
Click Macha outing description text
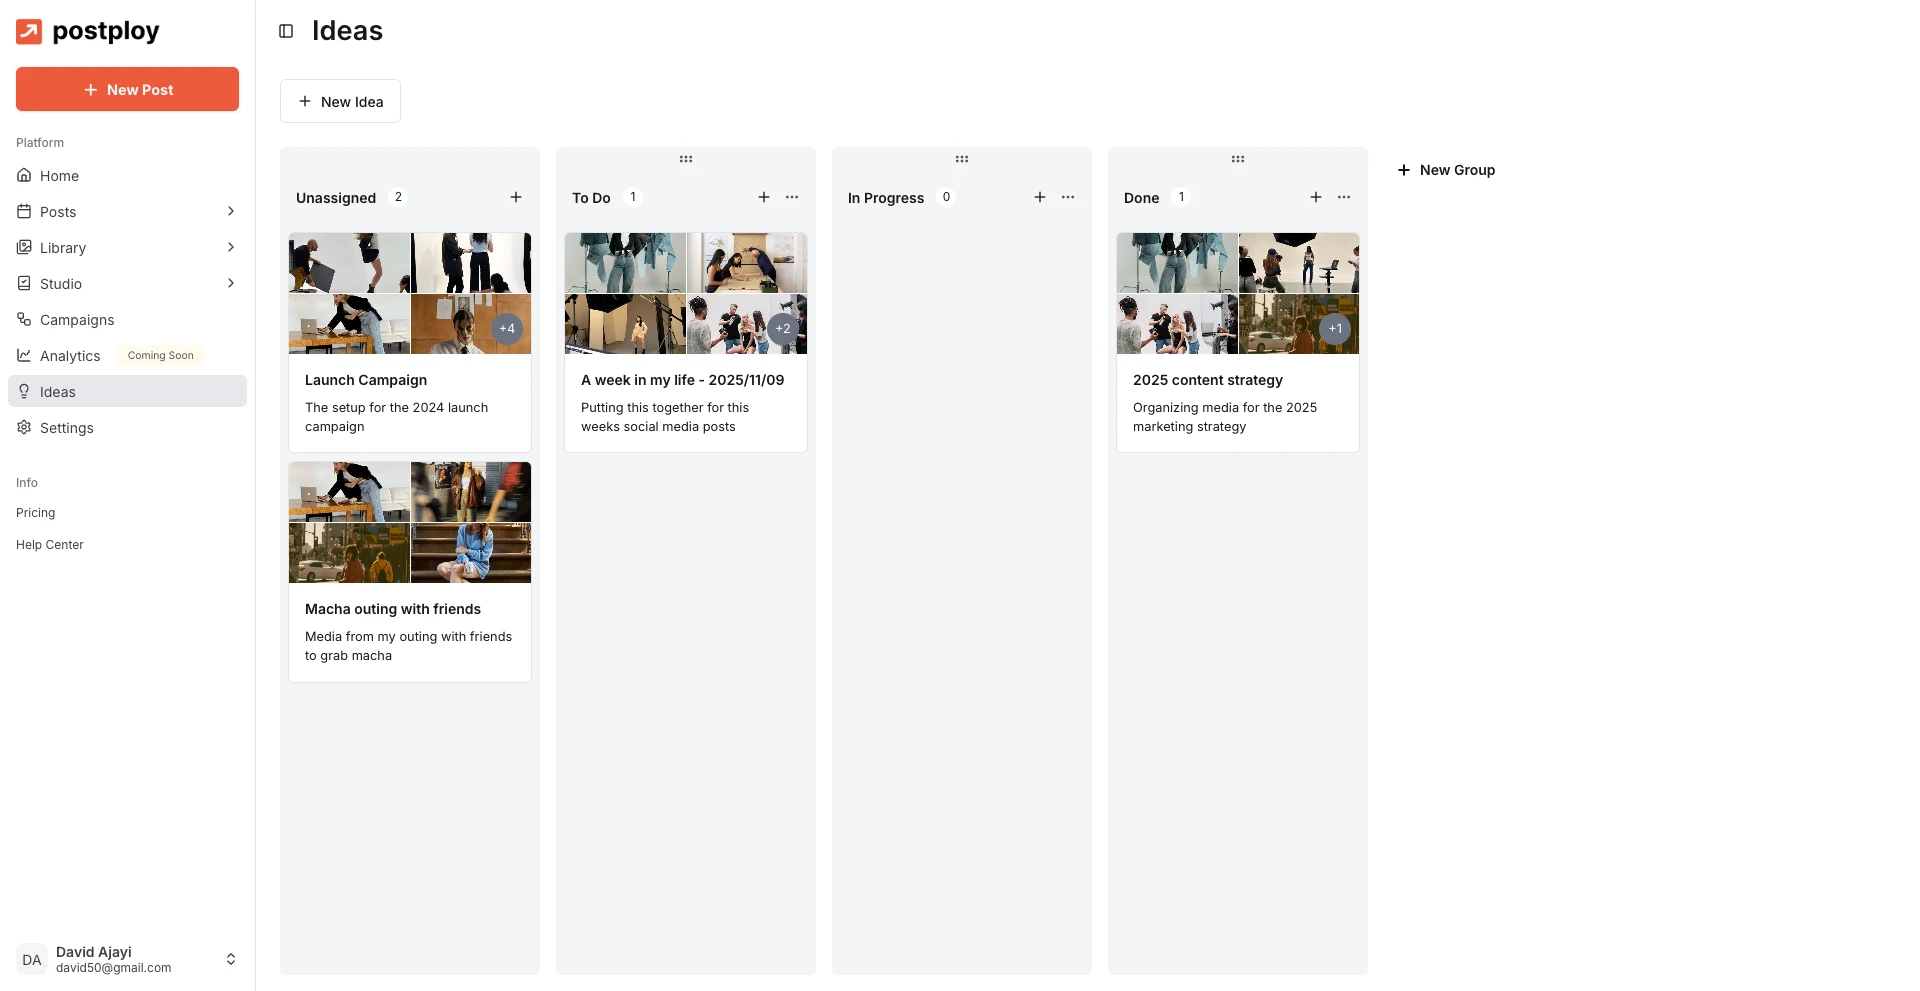click(408, 646)
